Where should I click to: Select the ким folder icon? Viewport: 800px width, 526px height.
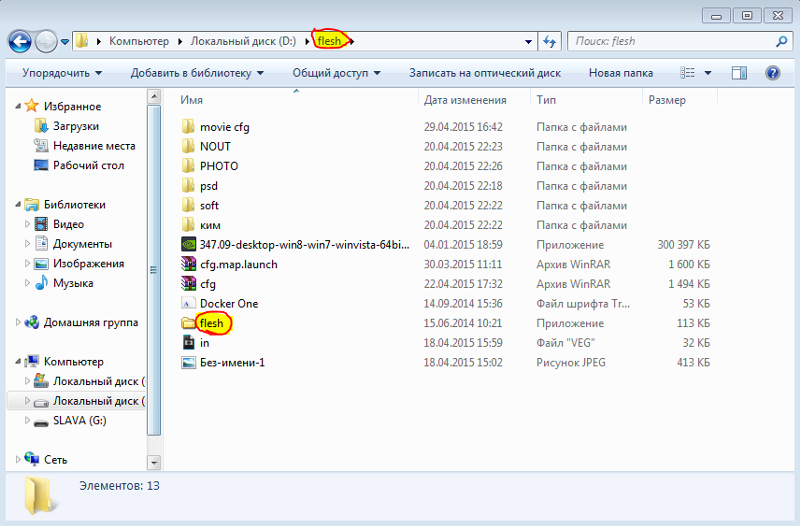coord(188,225)
